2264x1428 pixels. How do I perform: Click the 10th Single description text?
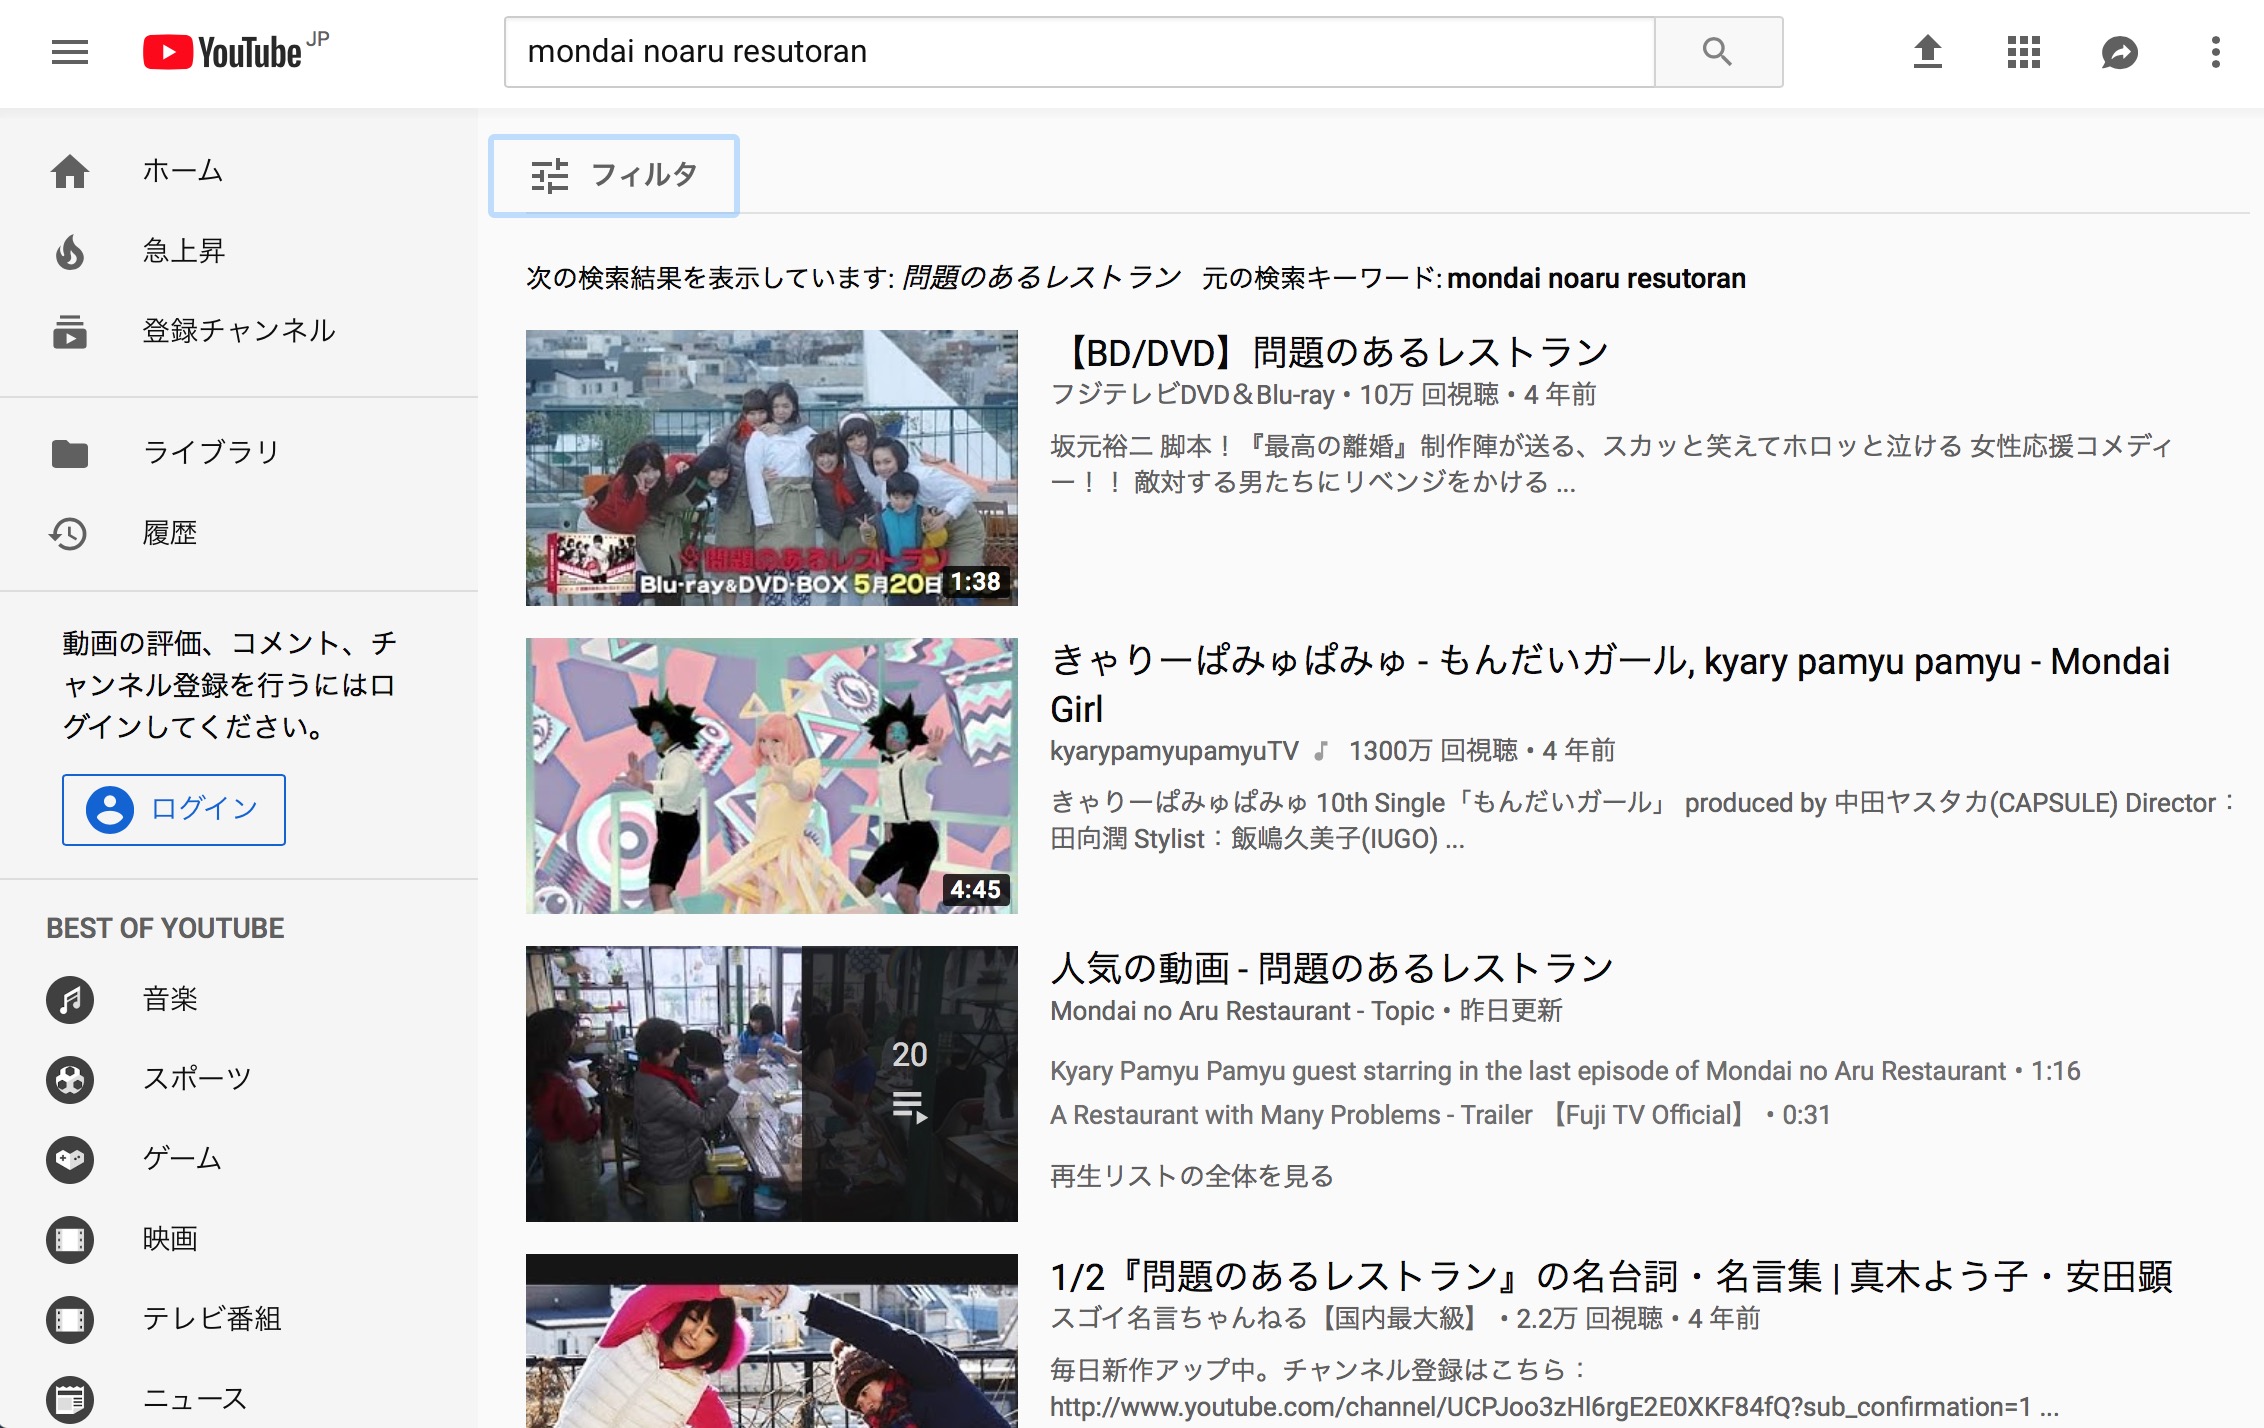pos(1643,820)
